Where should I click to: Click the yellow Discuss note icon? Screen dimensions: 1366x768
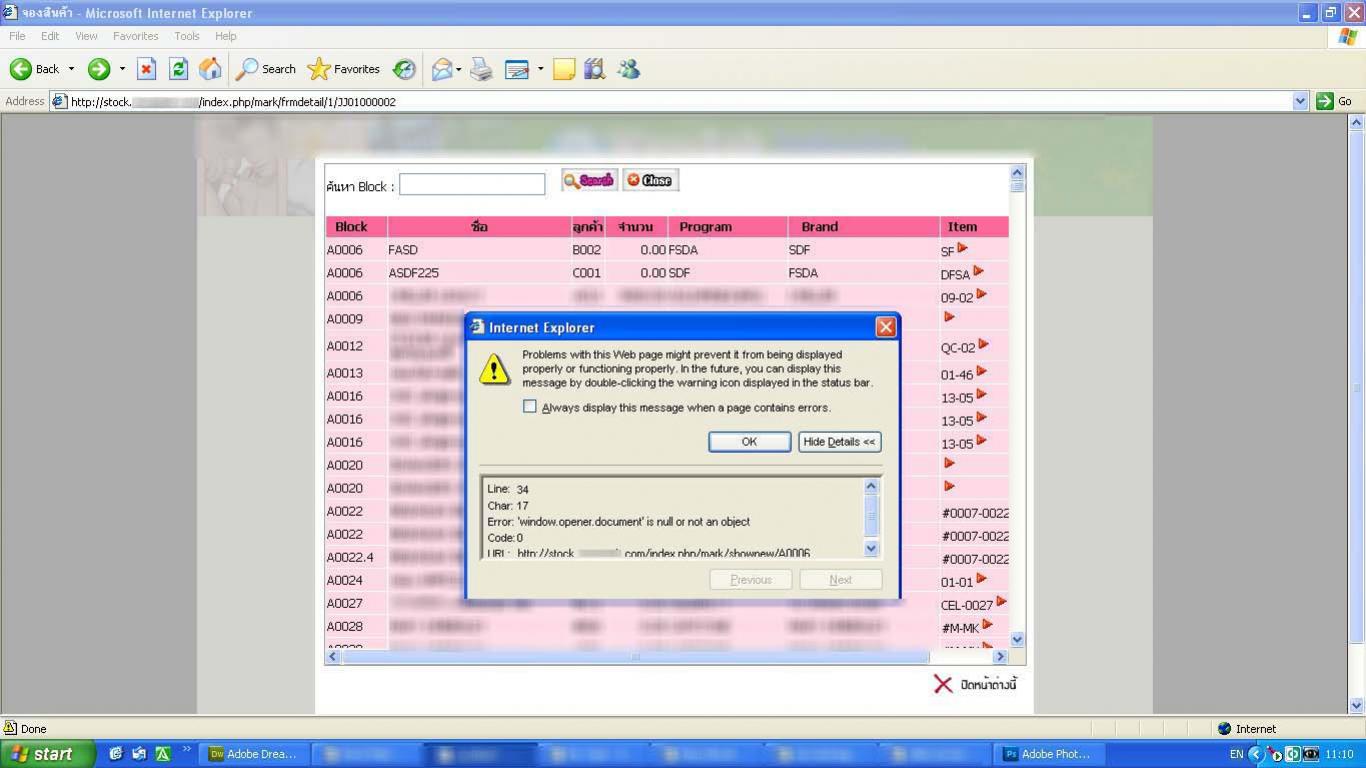[564, 69]
